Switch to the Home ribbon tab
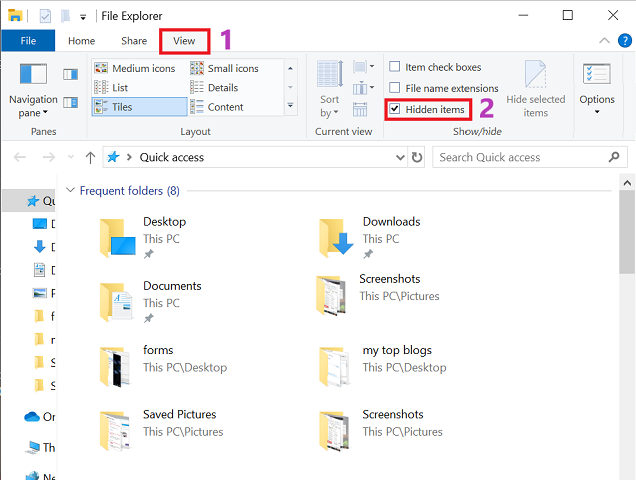The image size is (636, 480). pos(82,41)
